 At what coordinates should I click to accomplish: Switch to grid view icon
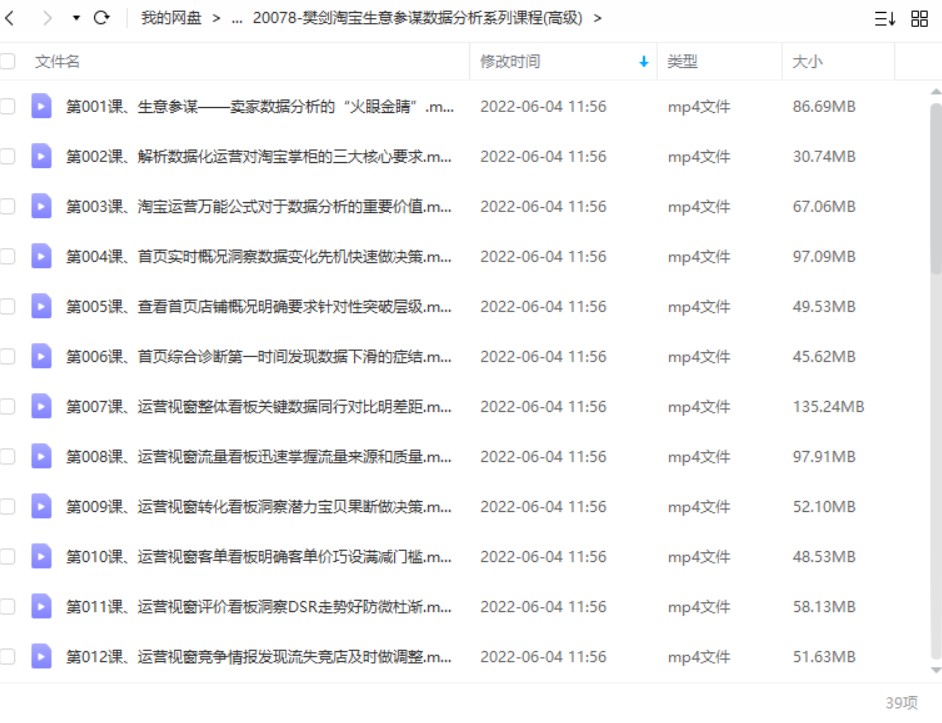tap(919, 19)
